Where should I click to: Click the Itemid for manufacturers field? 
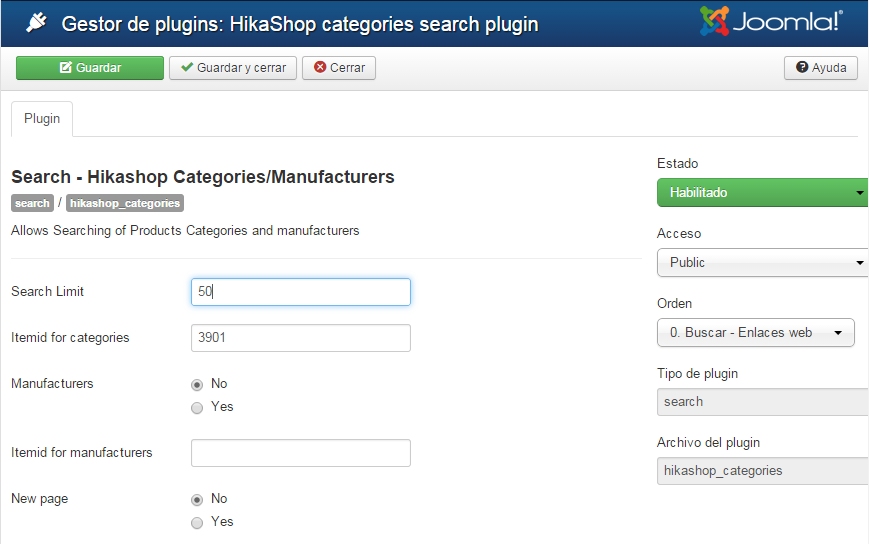tap(300, 453)
